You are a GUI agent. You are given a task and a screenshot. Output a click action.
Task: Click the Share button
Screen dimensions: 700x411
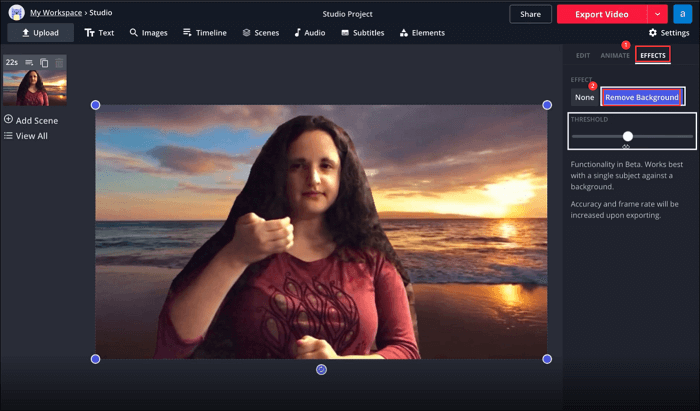[530, 14]
